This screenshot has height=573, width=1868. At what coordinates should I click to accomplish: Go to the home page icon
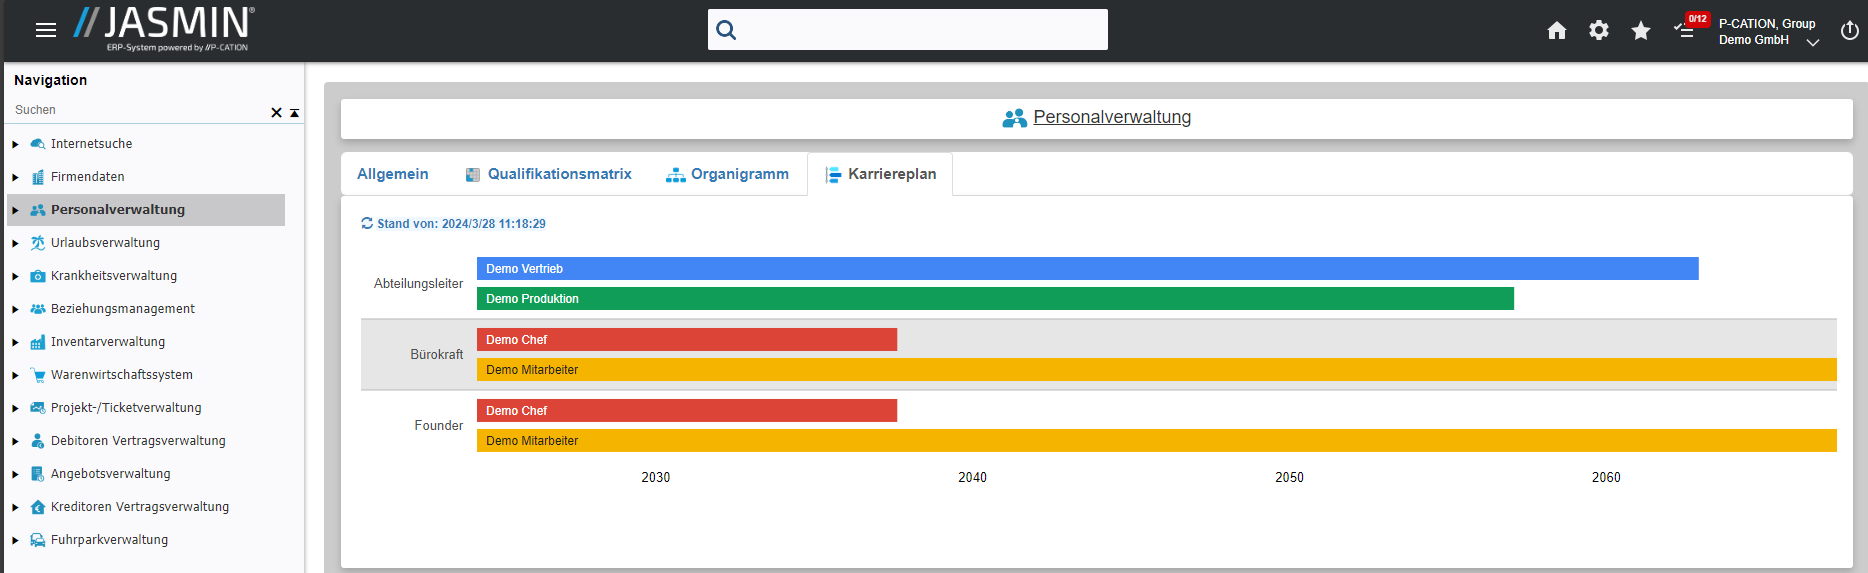[1557, 31]
